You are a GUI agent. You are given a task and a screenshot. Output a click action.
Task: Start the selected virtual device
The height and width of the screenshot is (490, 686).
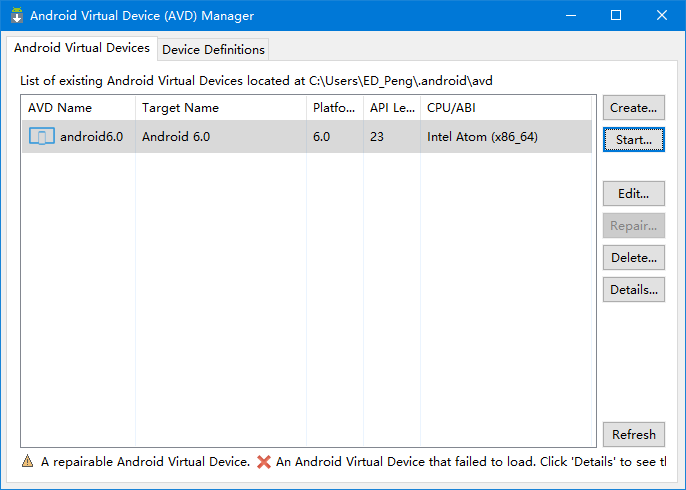tap(633, 140)
